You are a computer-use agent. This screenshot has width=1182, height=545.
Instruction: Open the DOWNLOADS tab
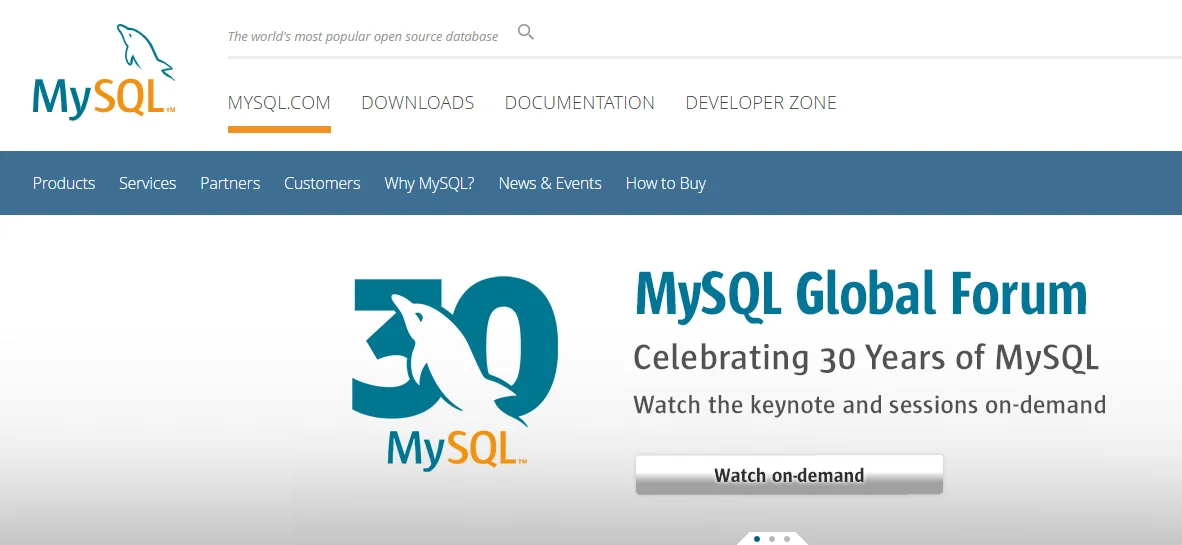tap(418, 103)
